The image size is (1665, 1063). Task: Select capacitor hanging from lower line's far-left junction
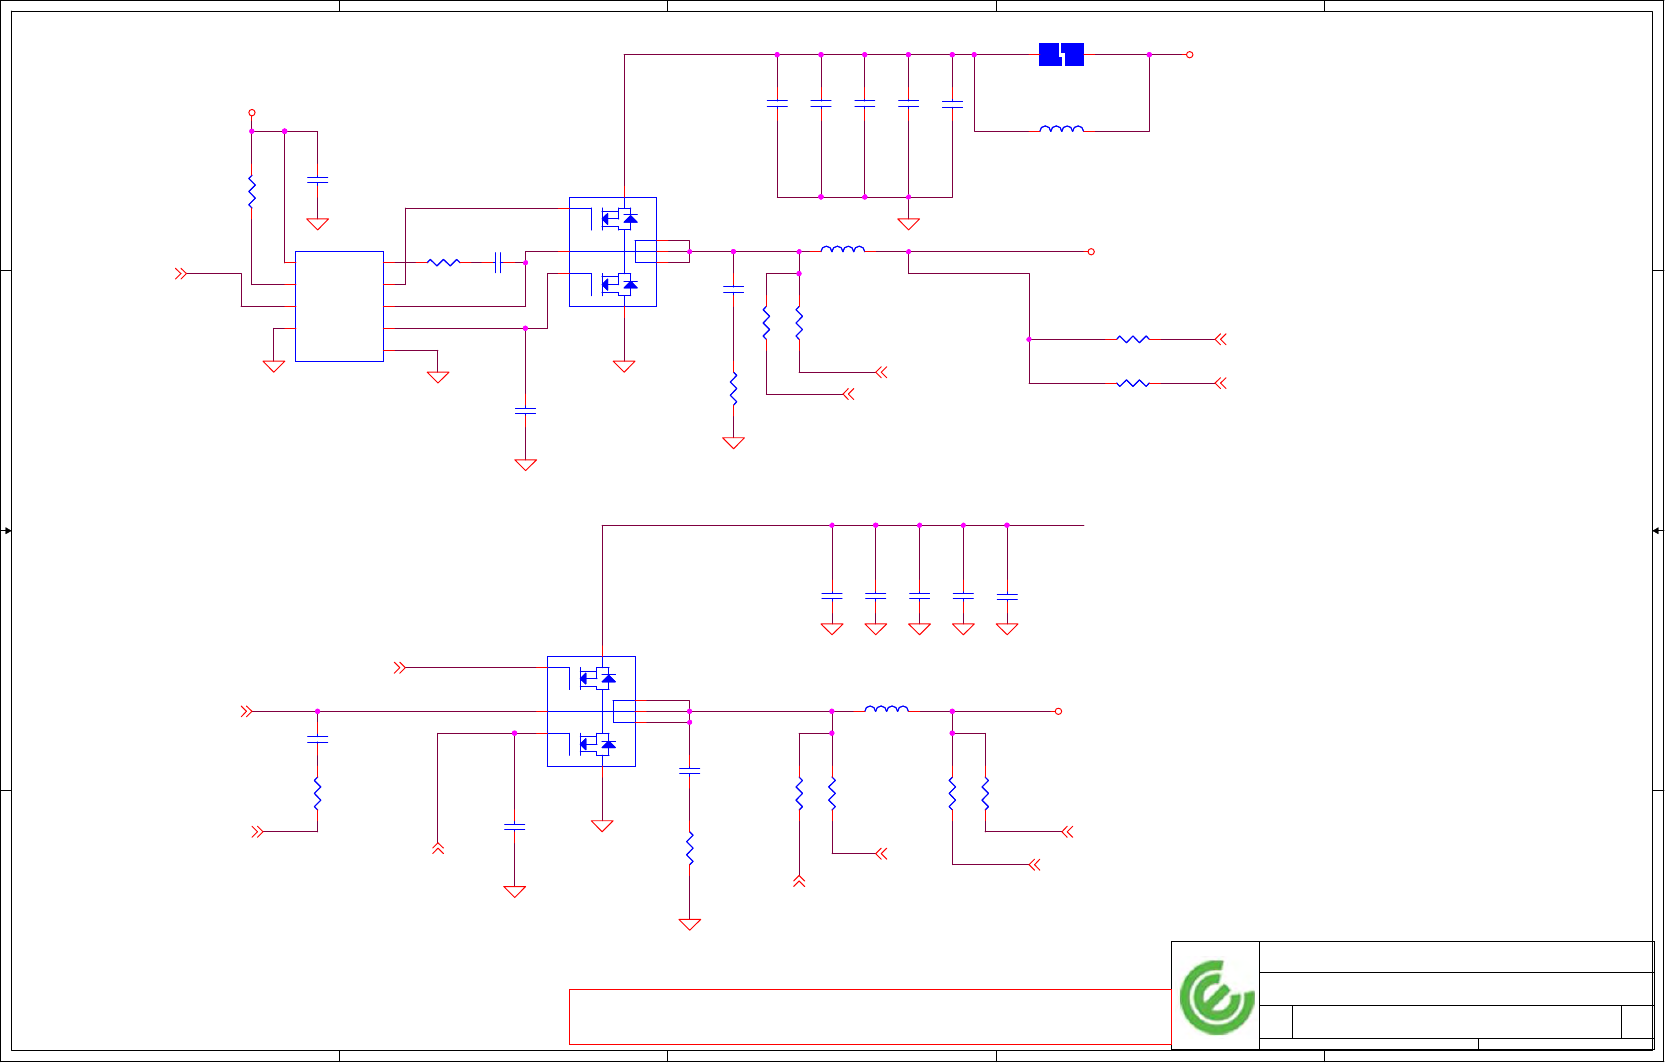pos(317,738)
